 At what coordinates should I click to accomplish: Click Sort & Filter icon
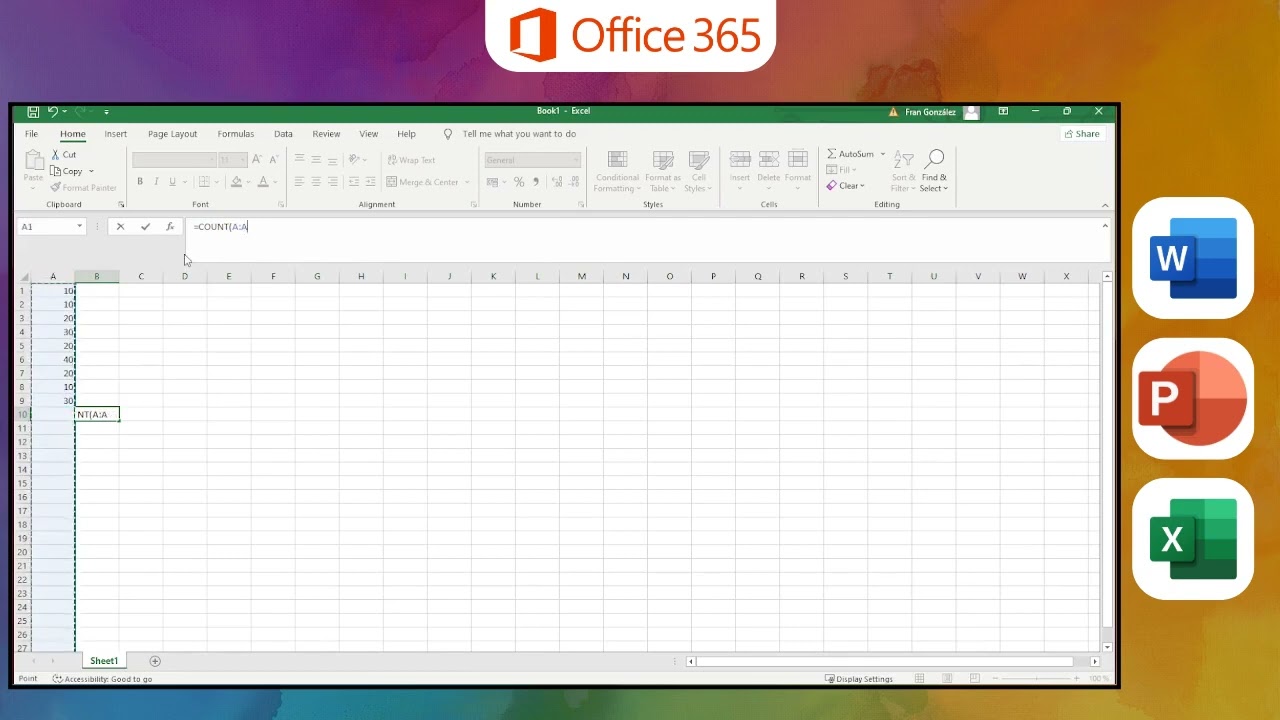click(x=903, y=160)
